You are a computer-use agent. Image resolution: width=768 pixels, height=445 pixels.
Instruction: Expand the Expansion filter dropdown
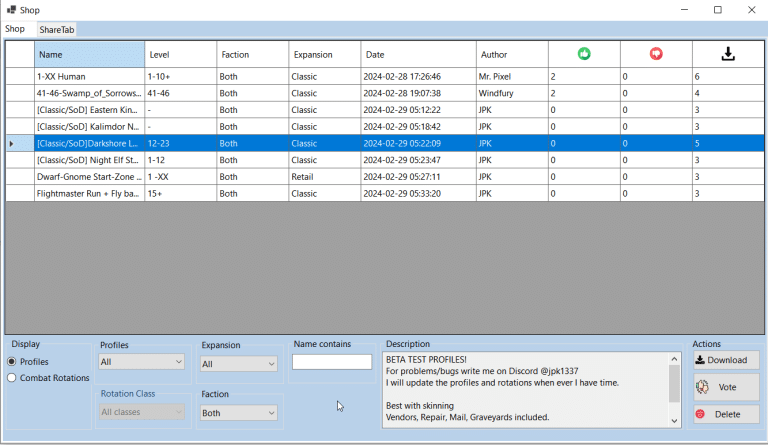[238, 364]
